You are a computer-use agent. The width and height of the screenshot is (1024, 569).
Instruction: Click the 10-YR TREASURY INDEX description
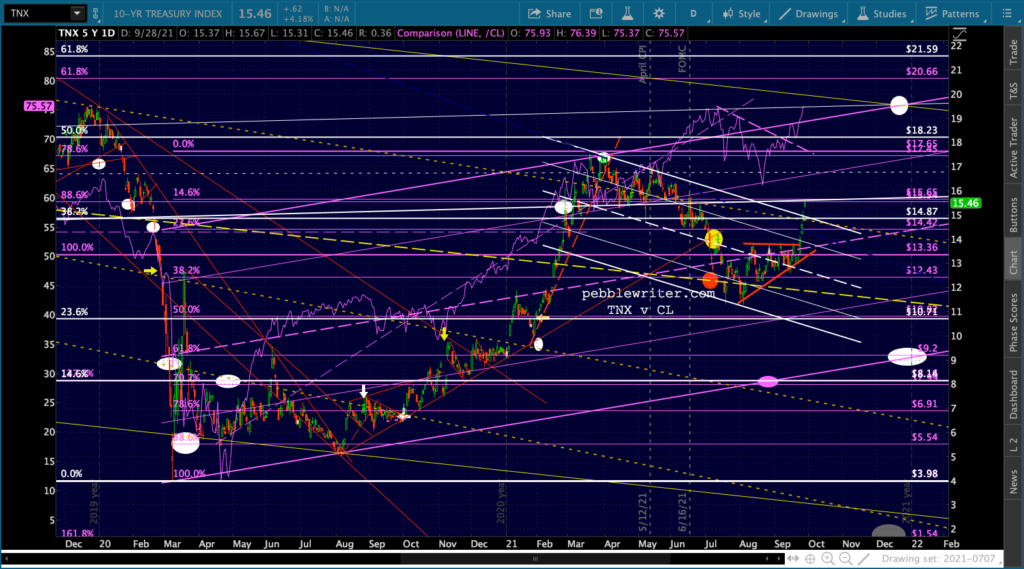[168, 13]
